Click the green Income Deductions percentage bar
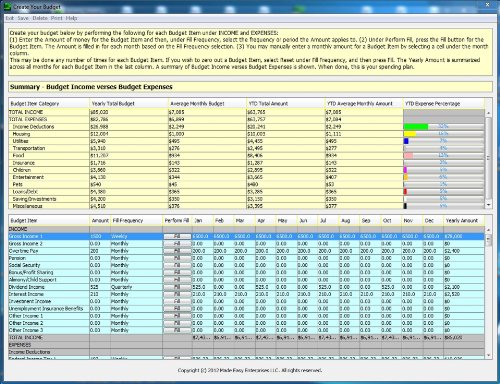The height and width of the screenshot is (384, 500). click(416, 127)
